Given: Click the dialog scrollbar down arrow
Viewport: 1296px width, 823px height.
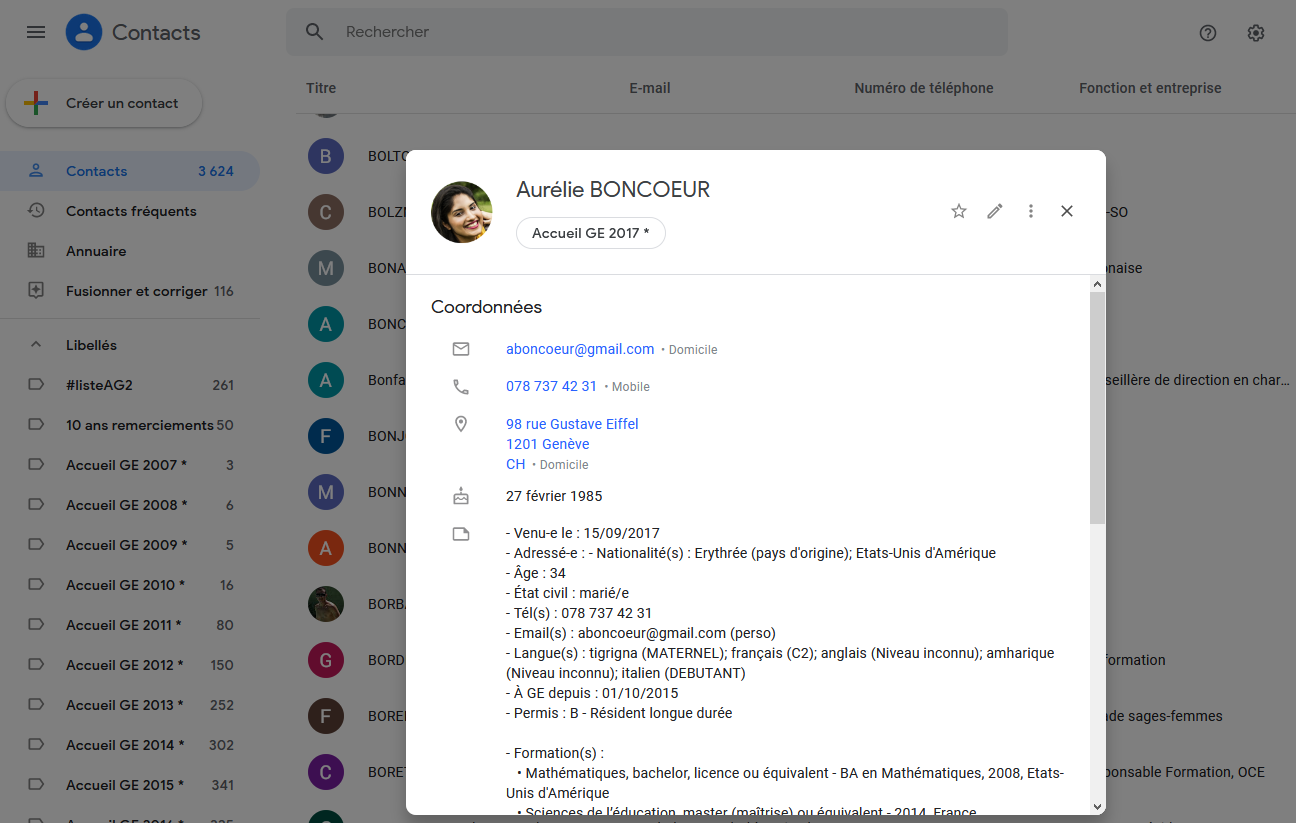Looking at the screenshot, I should point(1098,806).
